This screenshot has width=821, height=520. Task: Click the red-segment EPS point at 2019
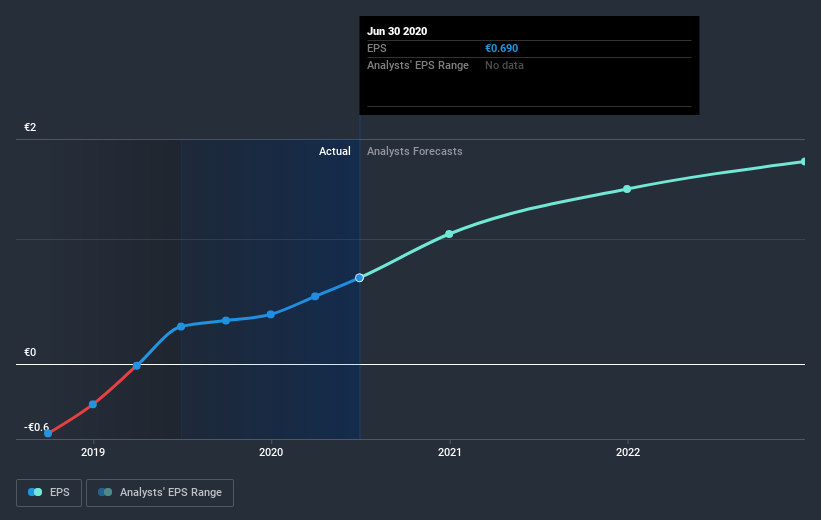93,404
